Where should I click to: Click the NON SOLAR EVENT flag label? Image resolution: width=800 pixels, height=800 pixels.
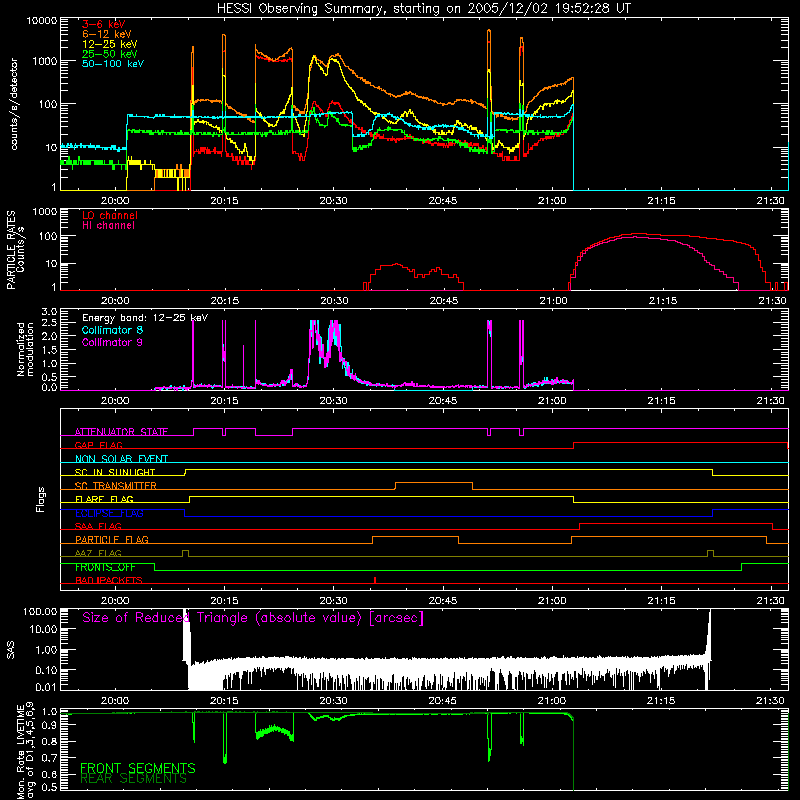click(121, 459)
